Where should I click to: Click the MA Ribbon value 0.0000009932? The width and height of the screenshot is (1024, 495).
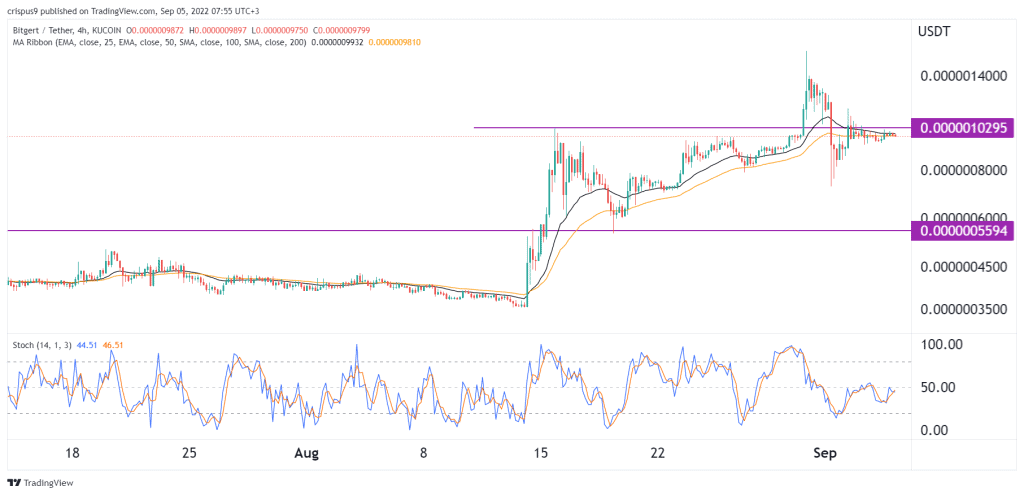pyautogui.click(x=338, y=42)
